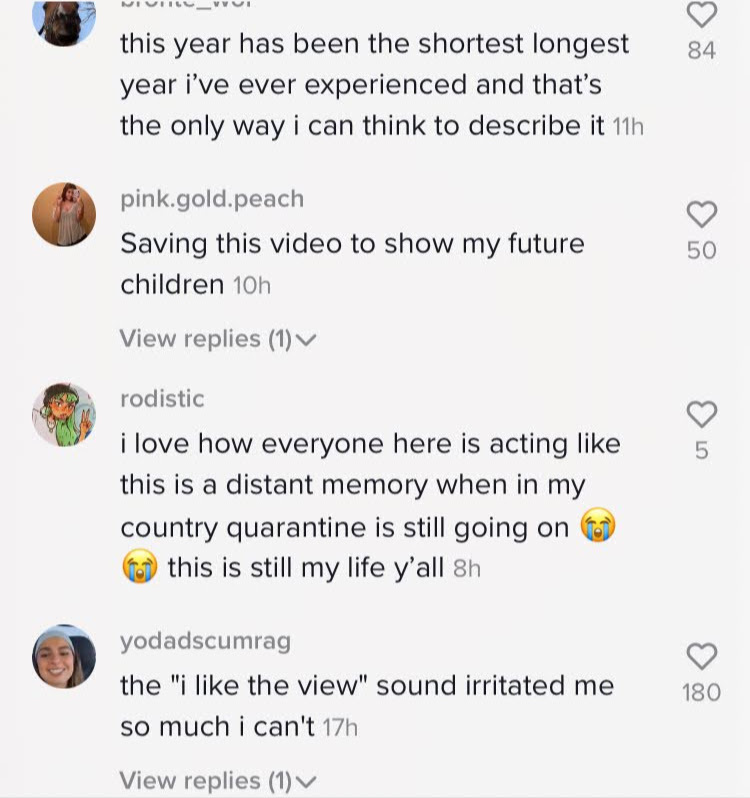Like rodistic's quarantine comment
750x798 pixels.
coord(702,412)
